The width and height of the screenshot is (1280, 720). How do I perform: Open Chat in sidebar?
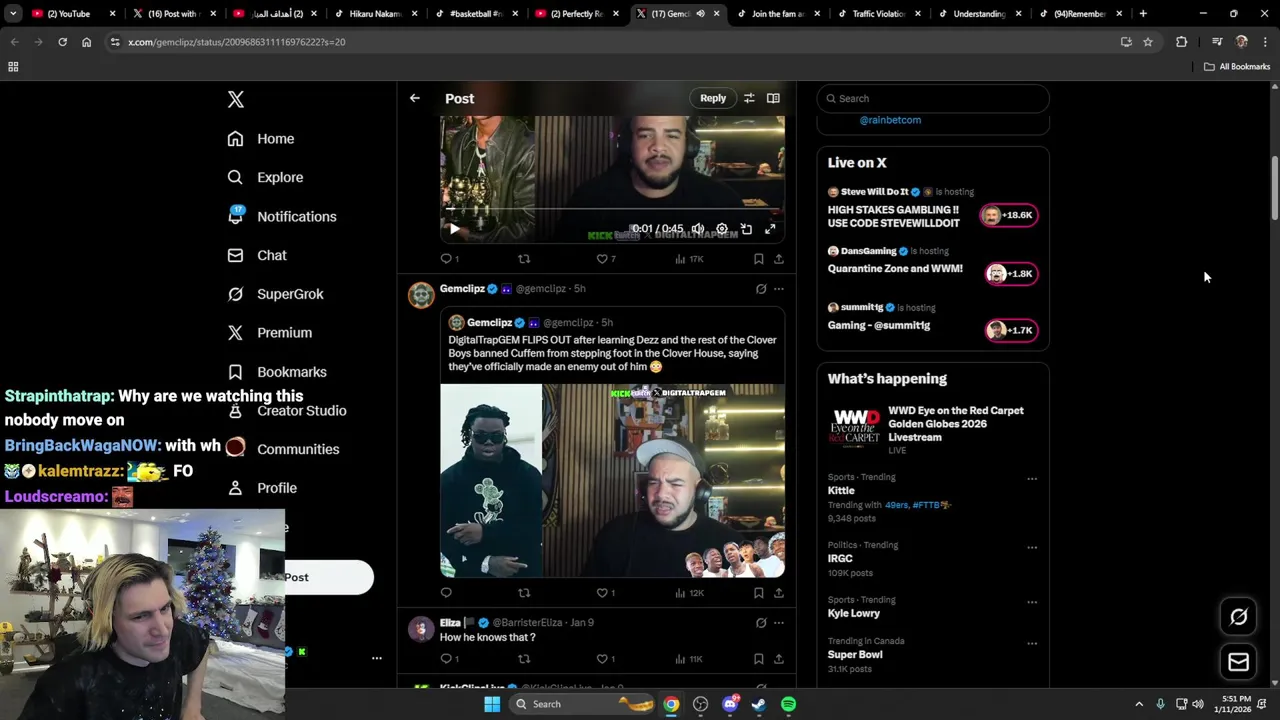pos(257,255)
